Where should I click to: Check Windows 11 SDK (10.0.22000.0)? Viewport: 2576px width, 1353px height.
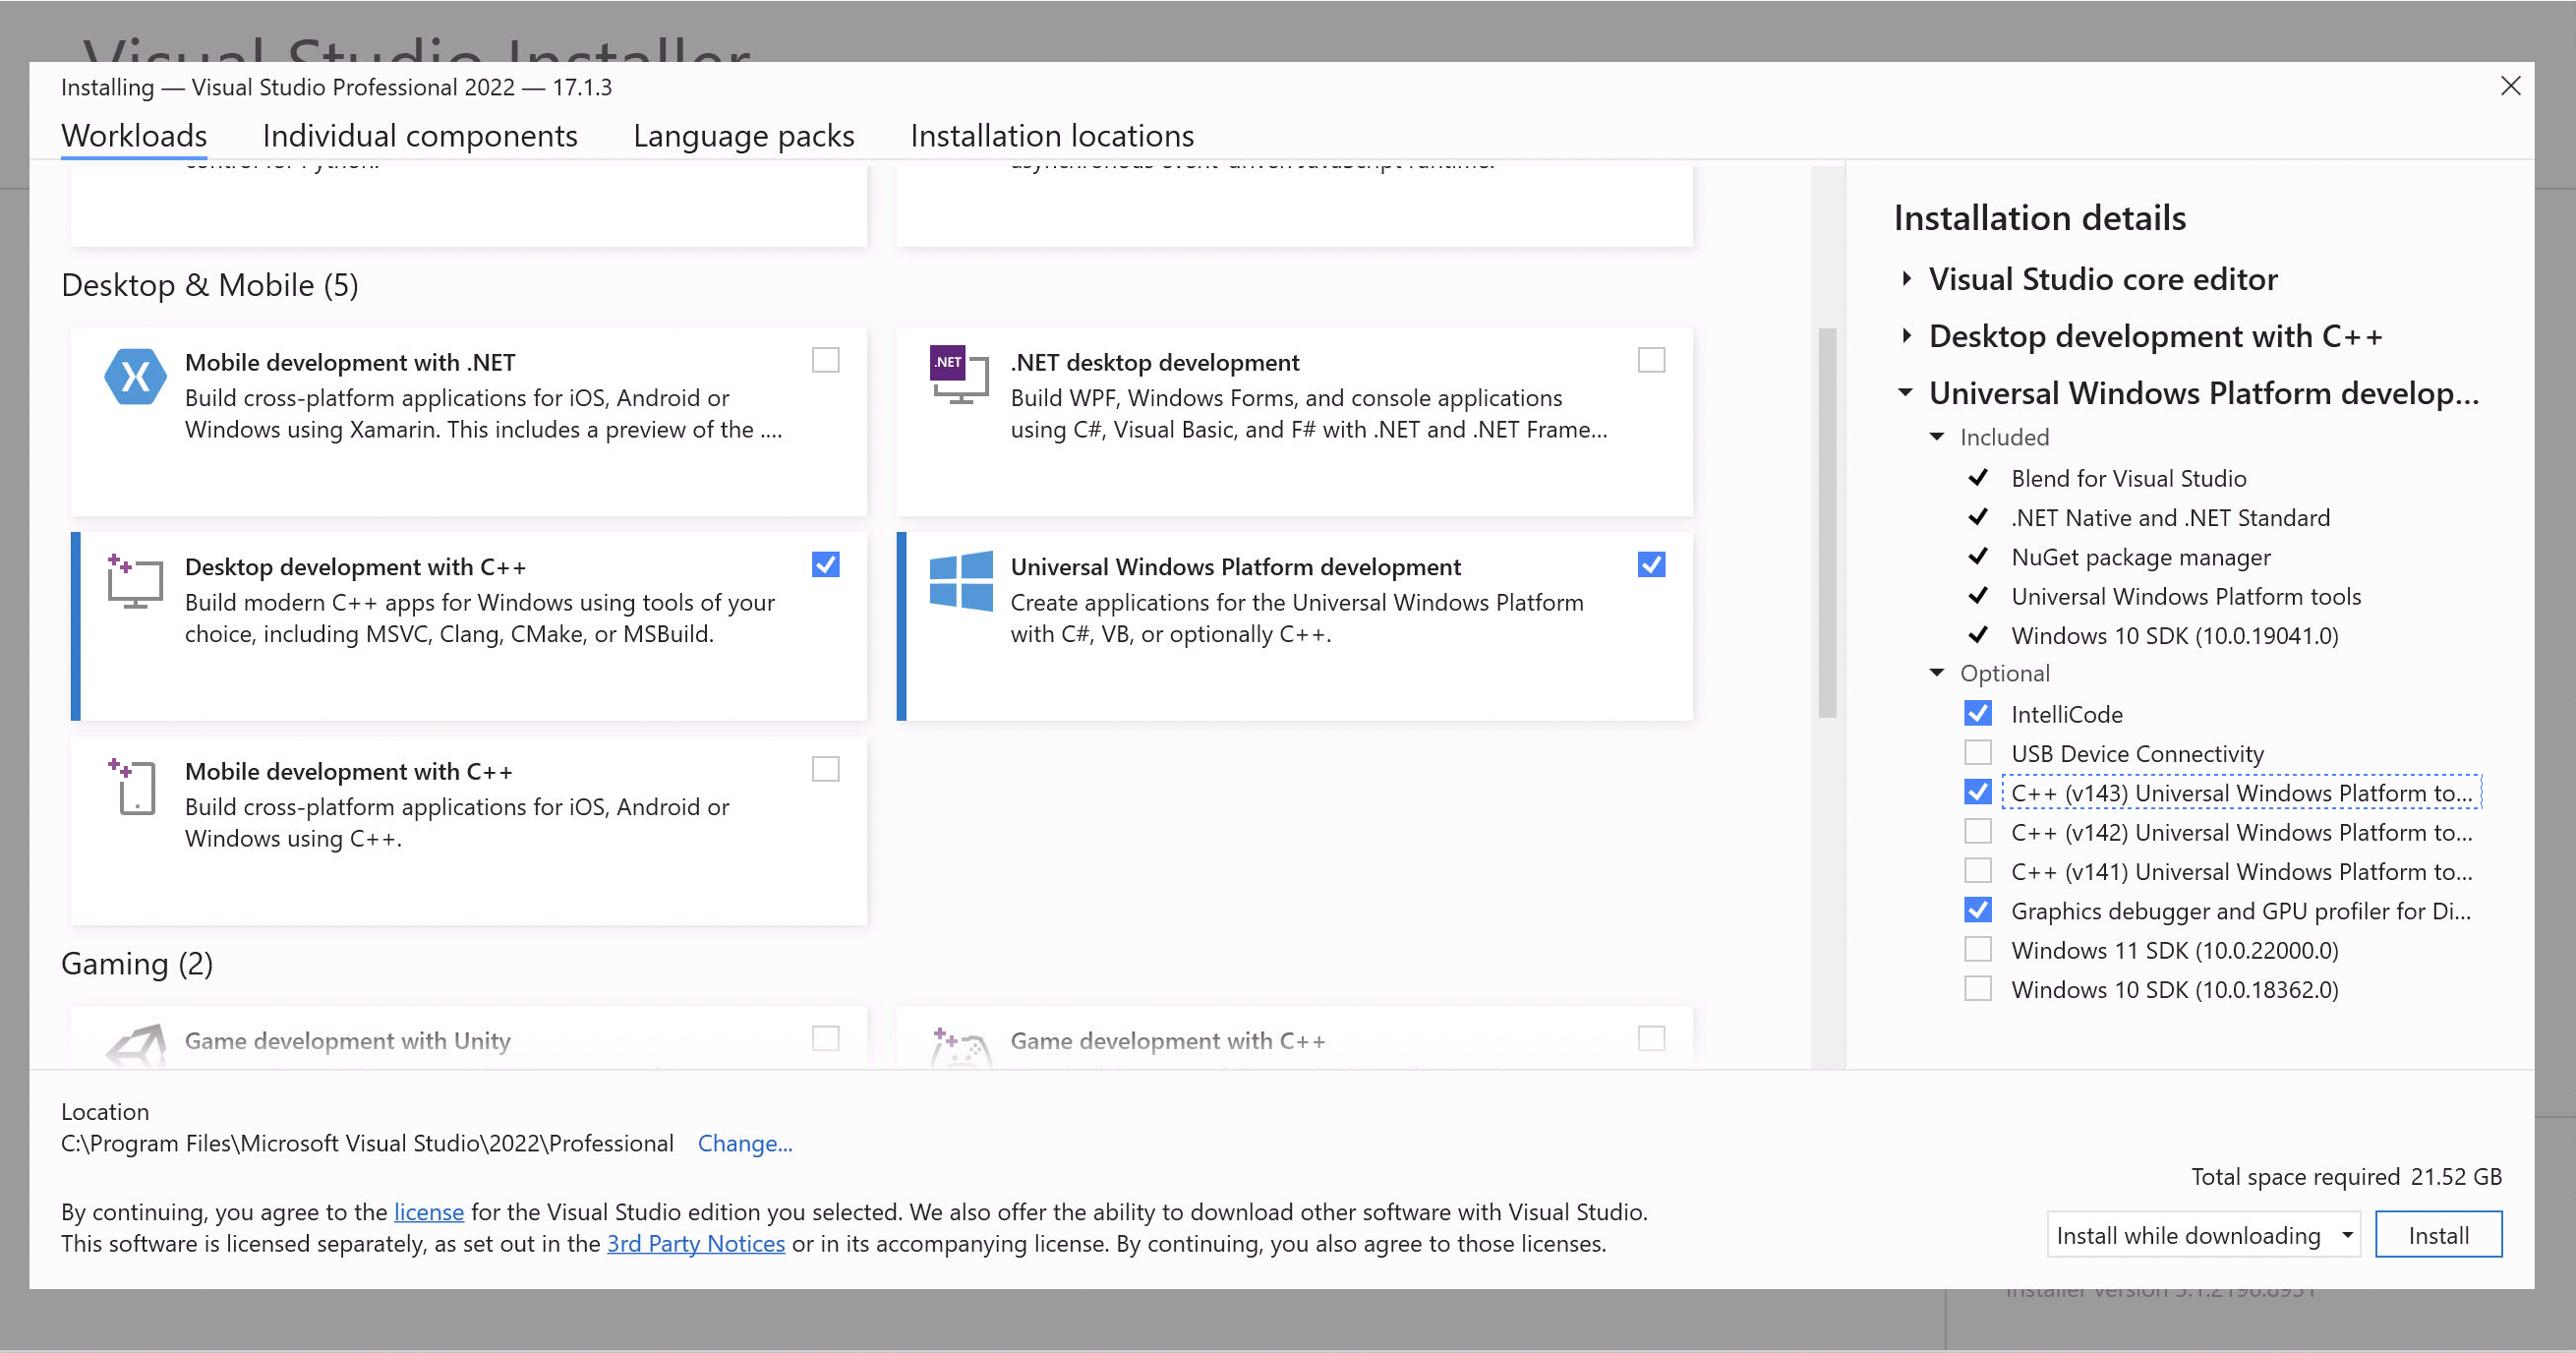point(1977,949)
